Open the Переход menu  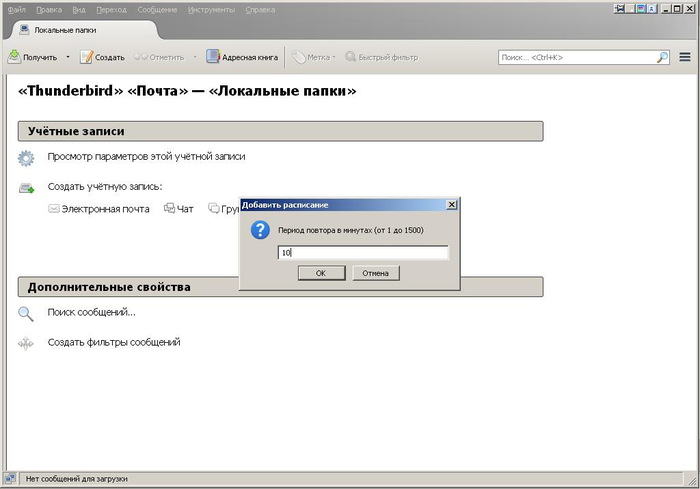tap(111, 9)
